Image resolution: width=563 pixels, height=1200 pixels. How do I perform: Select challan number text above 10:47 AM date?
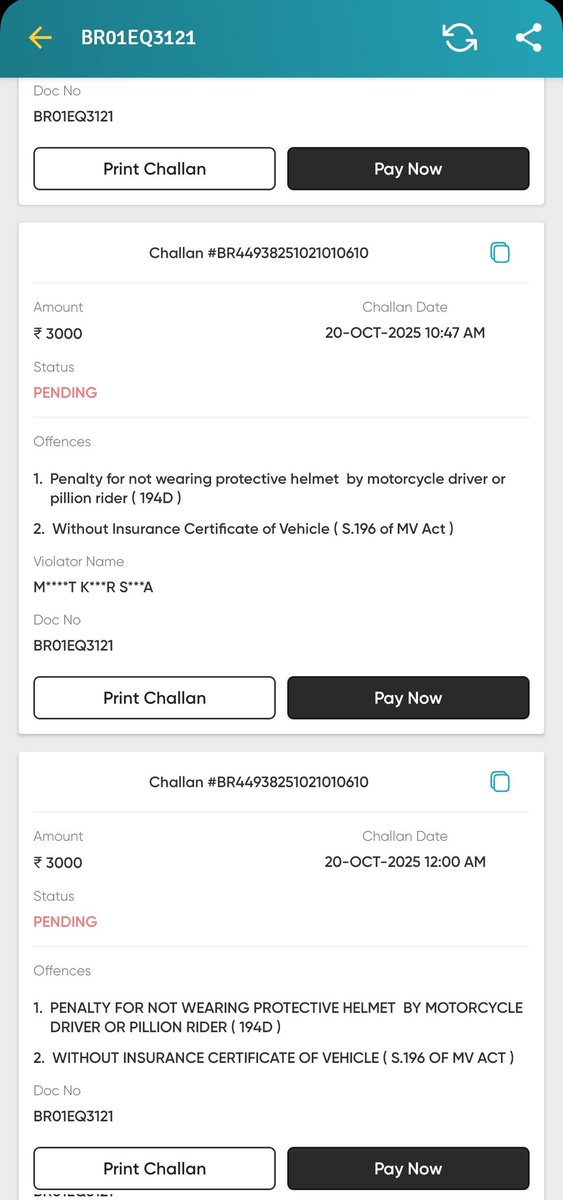point(259,253)
